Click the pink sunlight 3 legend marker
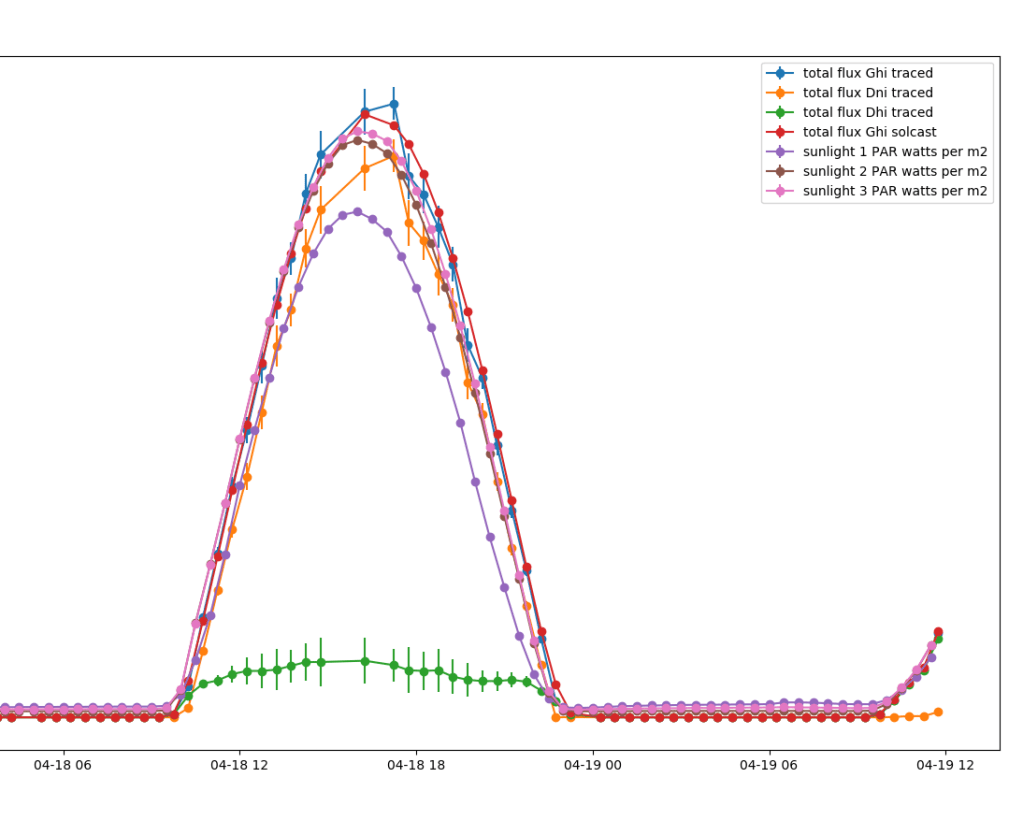The height and width of the screenshot is (835, 1023). coord(781,191)
